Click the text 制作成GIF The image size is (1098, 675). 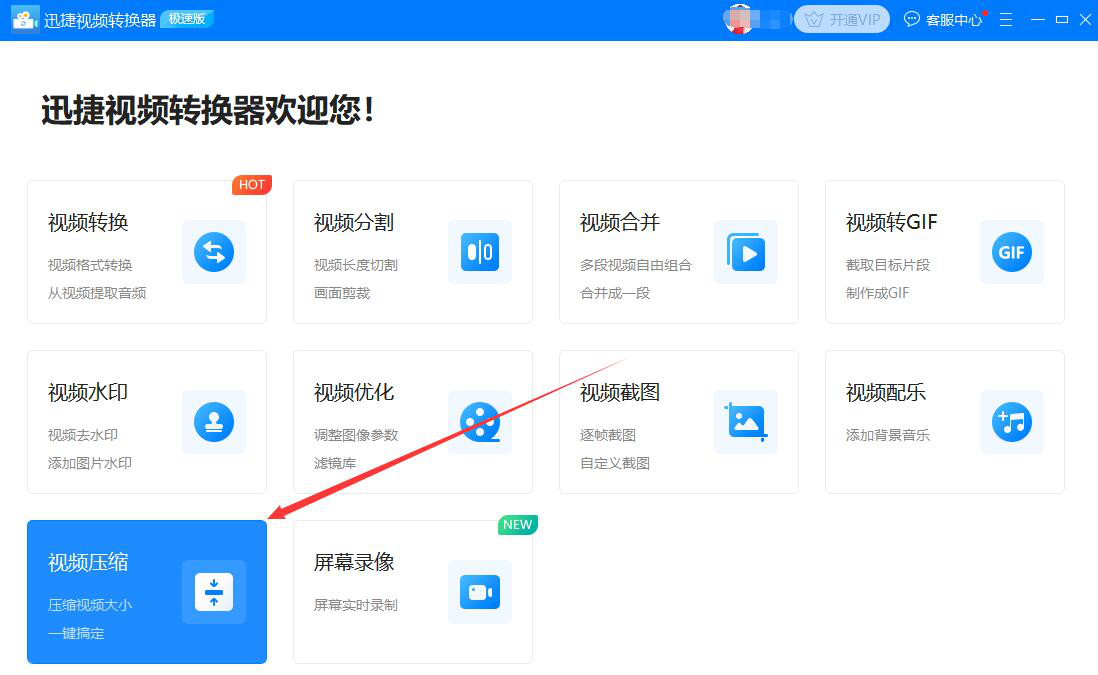click(x=877, y=293)
